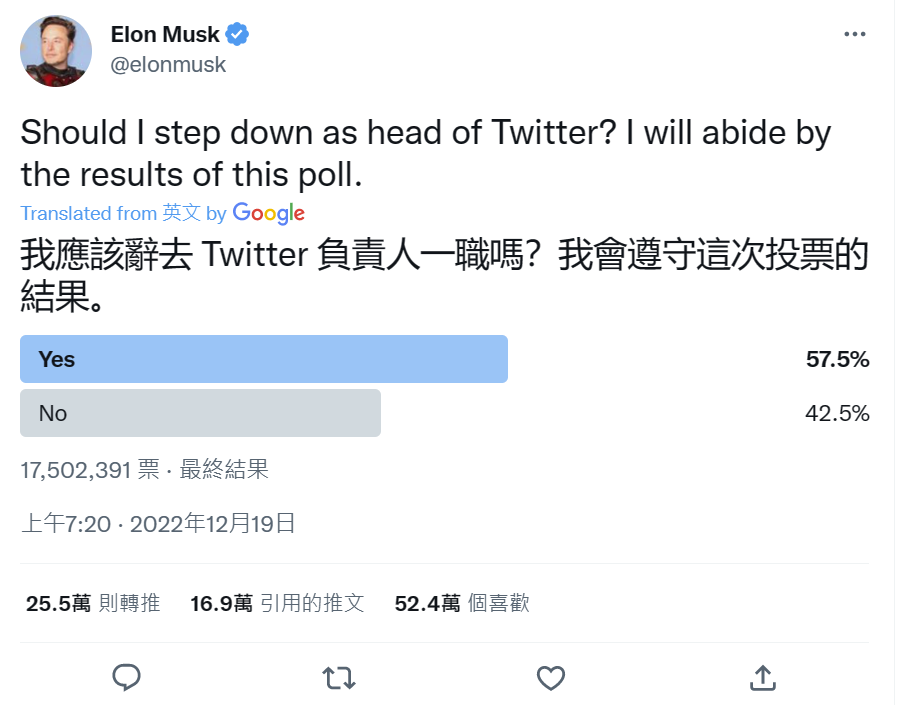Click the Translated from 英文 label
The image size is (897, 705).
[111, 213]
